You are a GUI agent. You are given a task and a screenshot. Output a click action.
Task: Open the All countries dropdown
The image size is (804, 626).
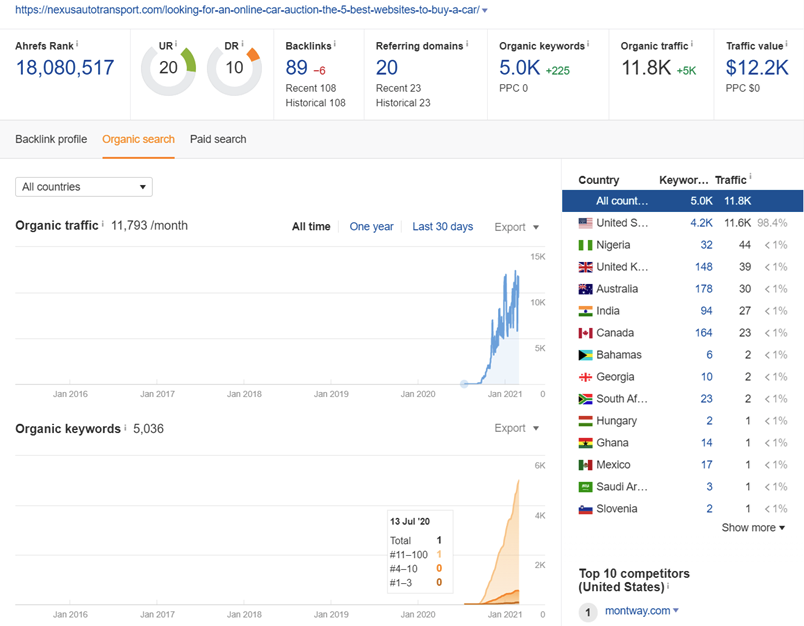84,187
